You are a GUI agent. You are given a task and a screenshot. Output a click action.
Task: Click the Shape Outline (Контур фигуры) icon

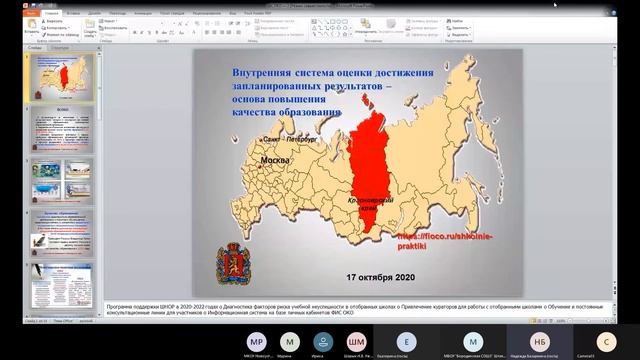pos(408,28)
